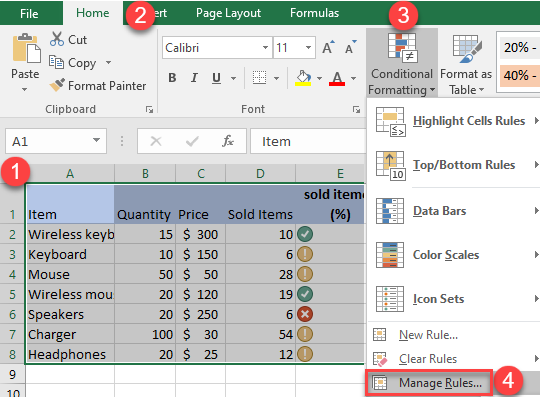Open Conditional Formatting menu
This screenshot has height=397, width=540.
pyautogui.click(x=402, y=63)
